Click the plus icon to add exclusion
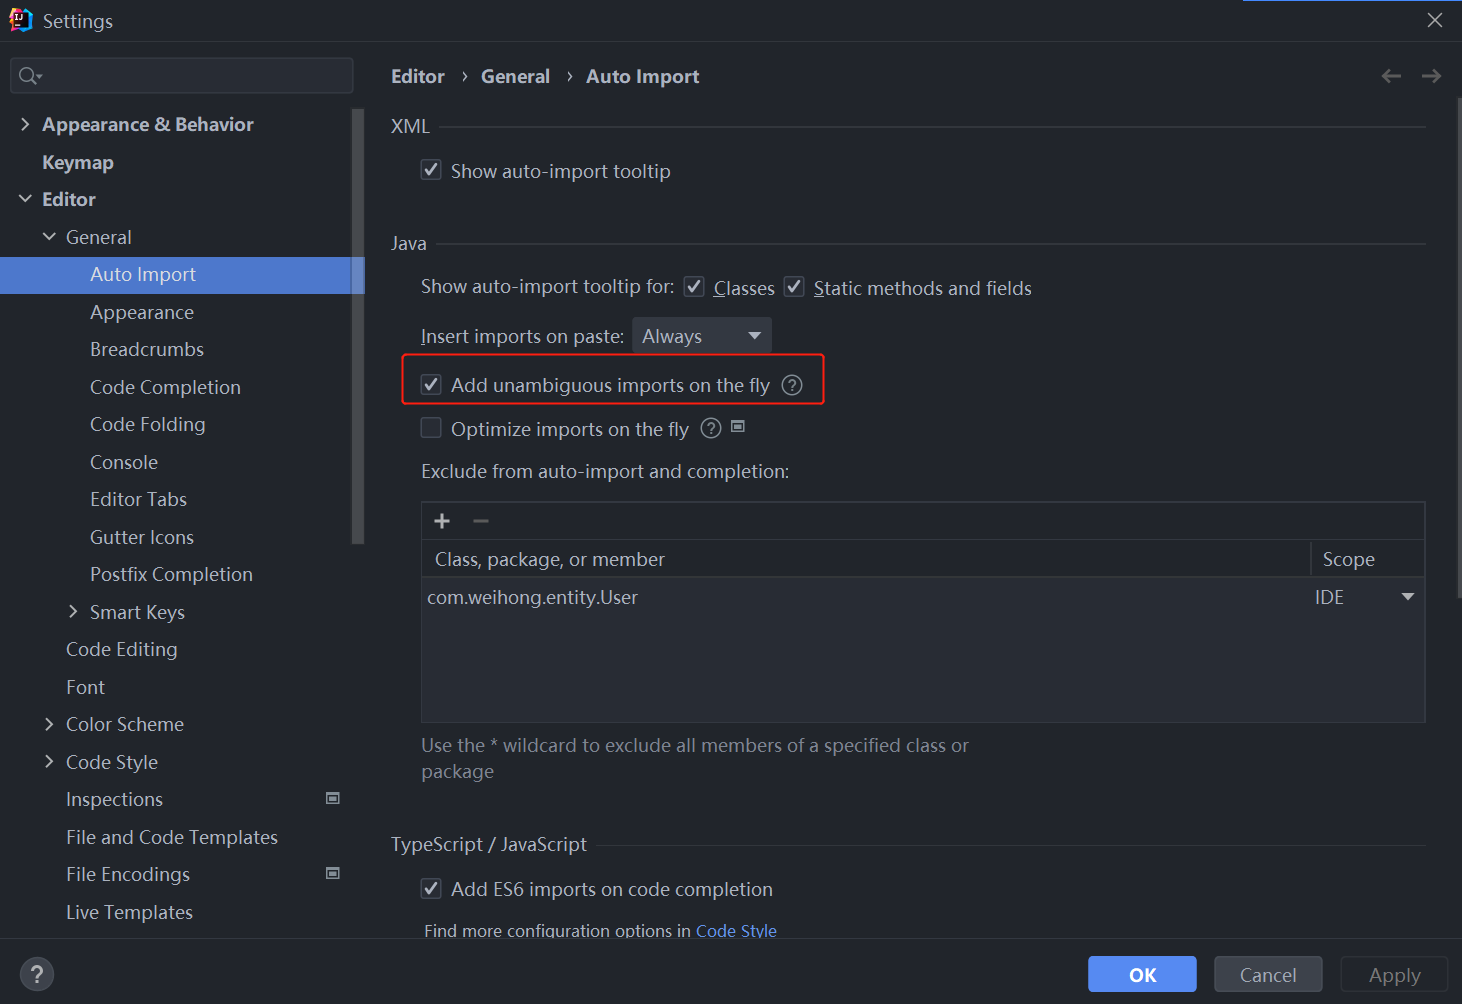1462x1004 pixels. [x=442, y=521]
